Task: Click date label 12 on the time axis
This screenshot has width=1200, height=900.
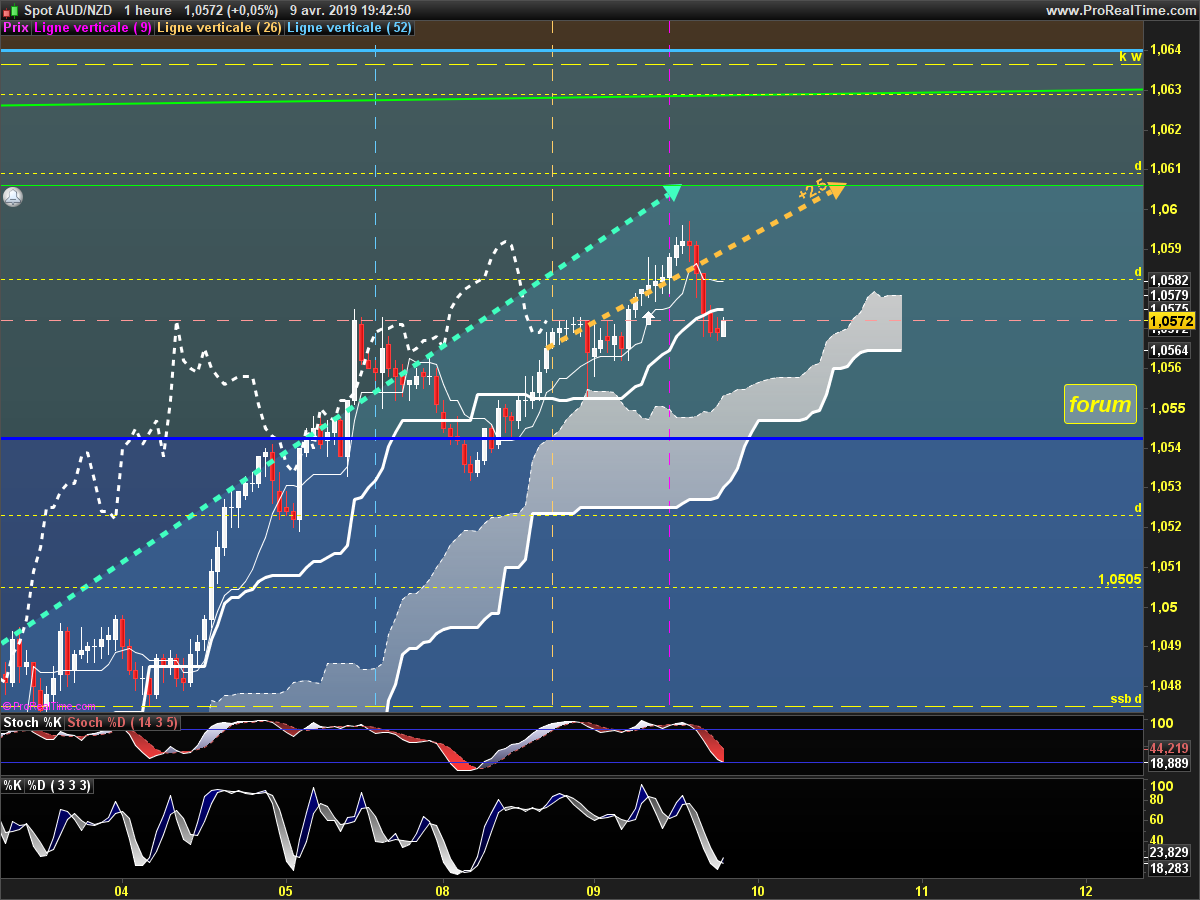Action: point(1087,890)
